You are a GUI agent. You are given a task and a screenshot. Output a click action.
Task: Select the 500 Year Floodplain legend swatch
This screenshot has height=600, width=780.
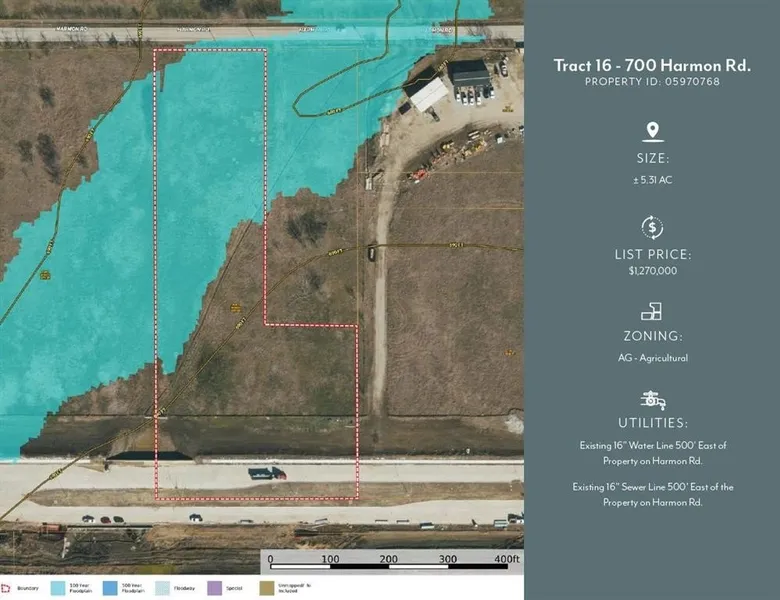click(x=111, y=588)
